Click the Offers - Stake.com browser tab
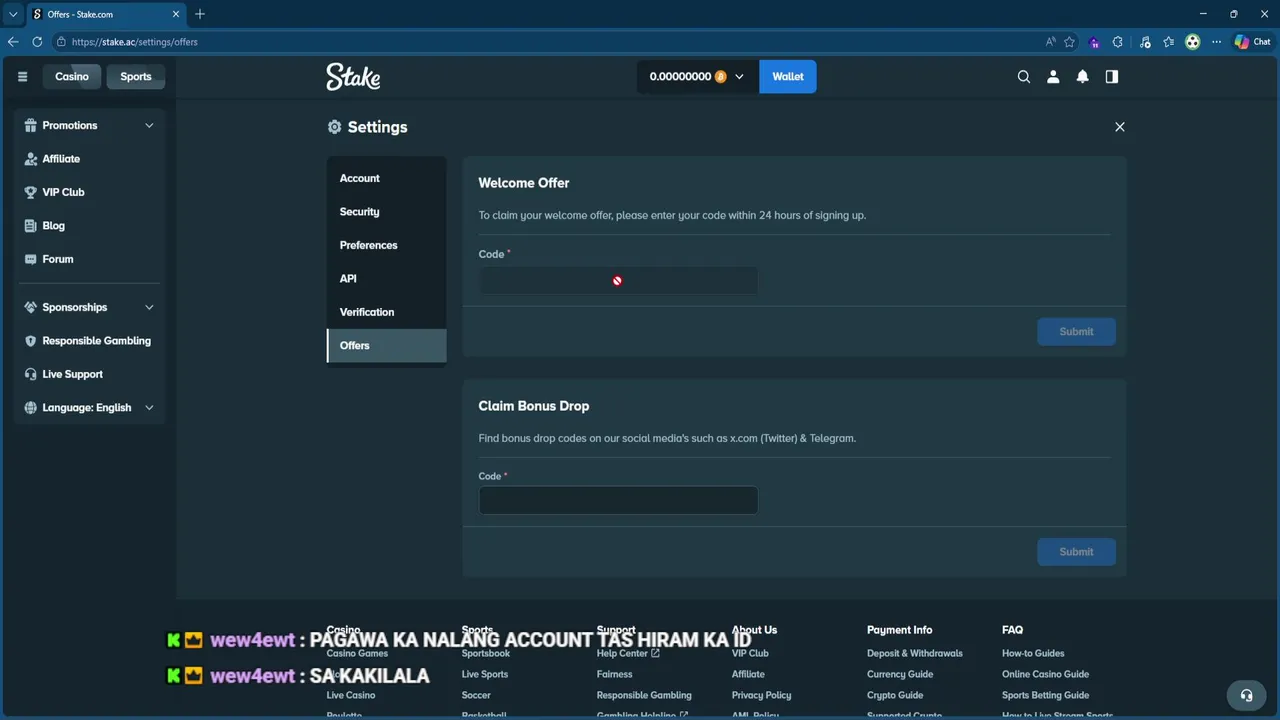1280x720 pixels. click(105, 14)
